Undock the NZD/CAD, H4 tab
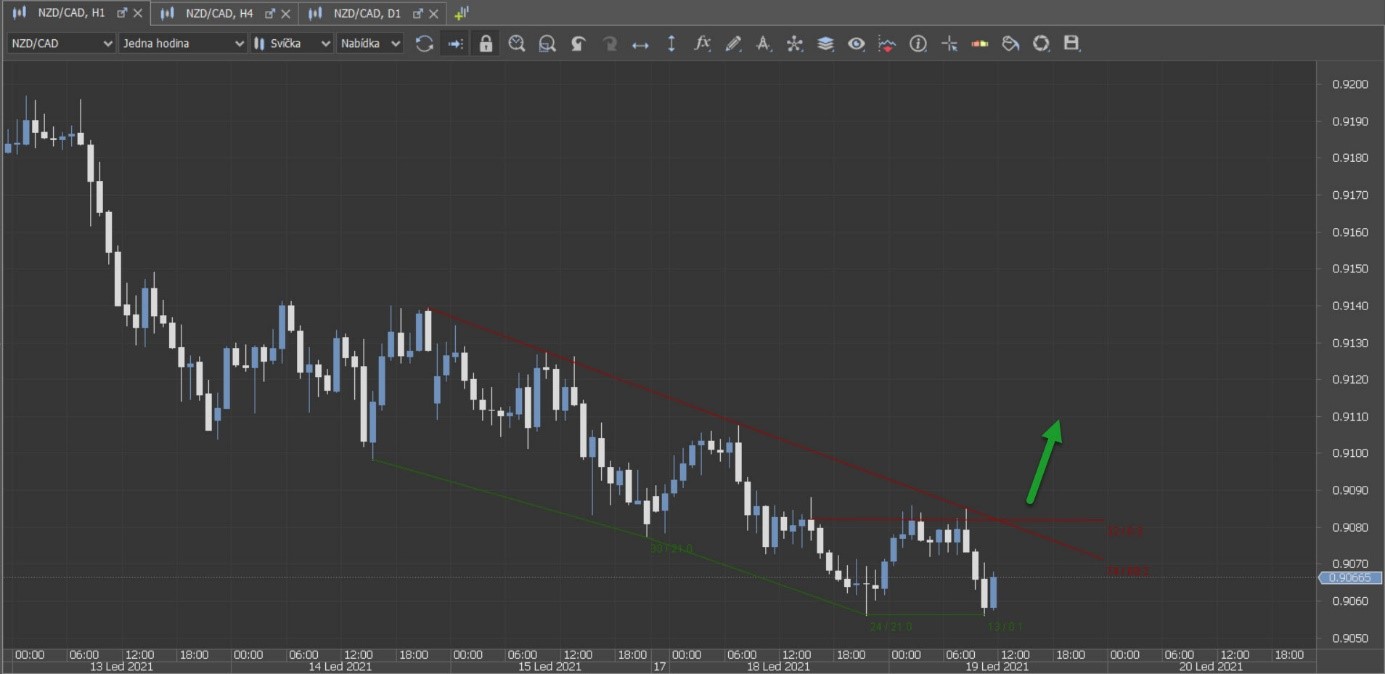The image size is (1385, 674). pyautogui.click(x=270, y=13)
